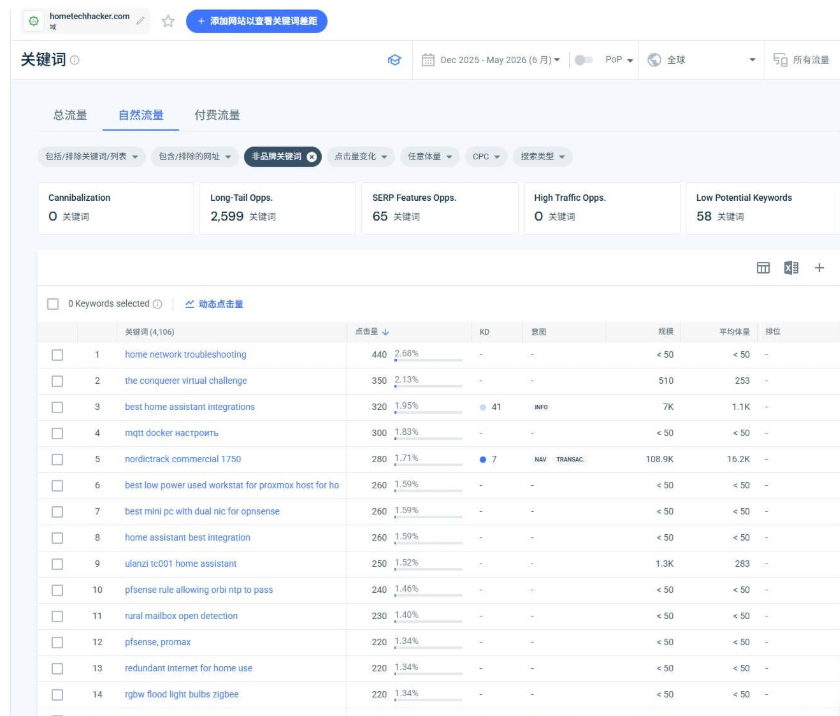Select checkbox for rgbw flood light bulbs zigbee
The width and height of the screenshot is (840, 716).
point(57,695)
